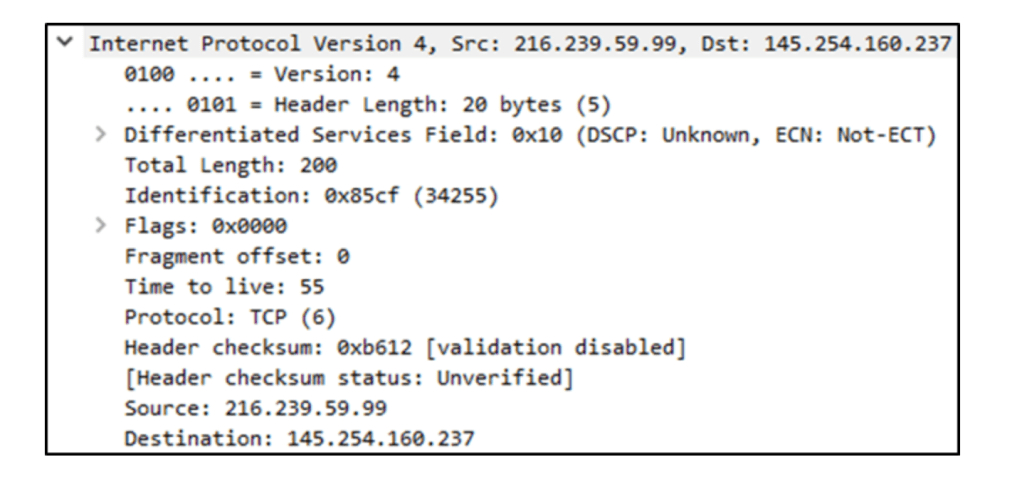Expand the Flags: 0x0000 row
The width and height of the screenshot is (1022, 494).
tap(102, 226)
